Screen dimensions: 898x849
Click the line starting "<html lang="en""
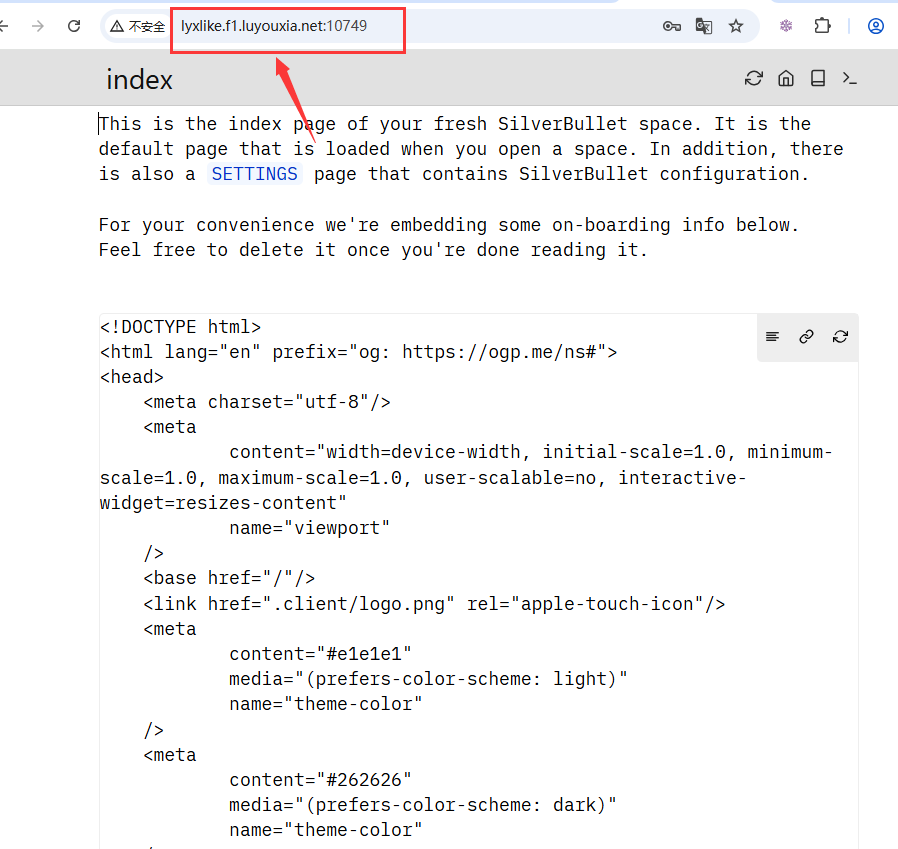pyautogui.click(x=359, y=352)
